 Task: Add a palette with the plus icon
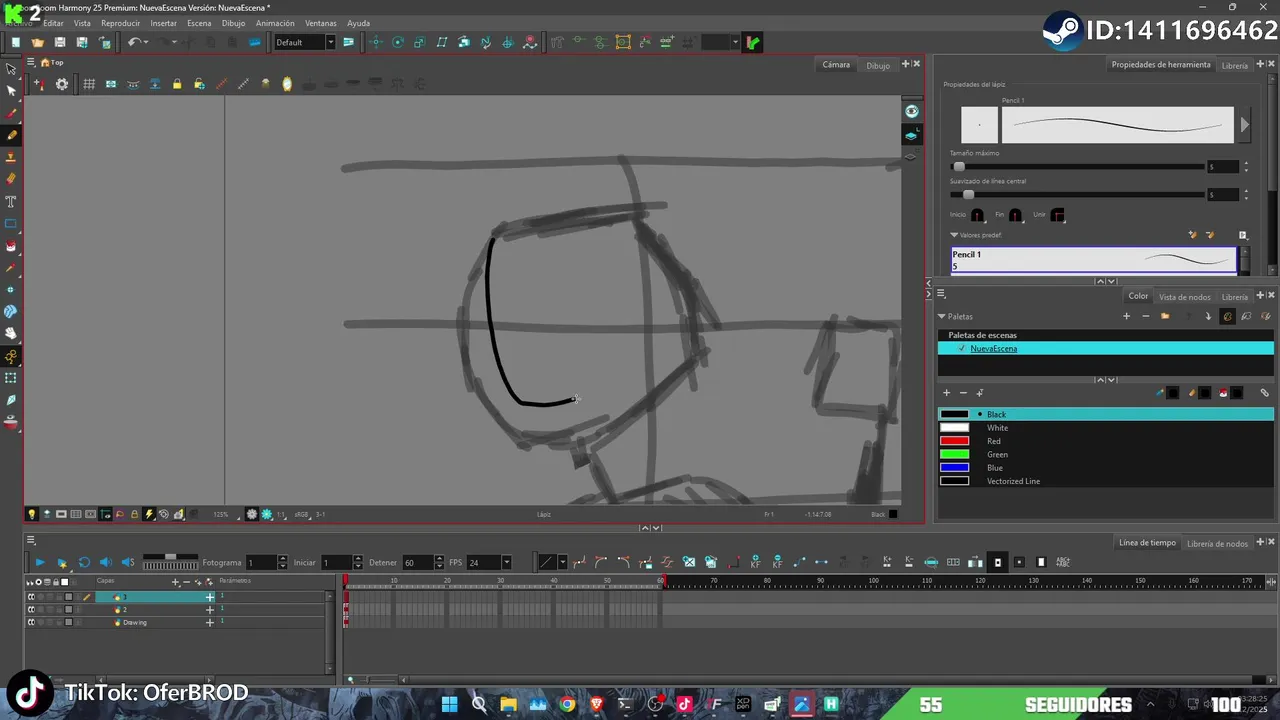pyautogui.click(x=1126, y=316)
